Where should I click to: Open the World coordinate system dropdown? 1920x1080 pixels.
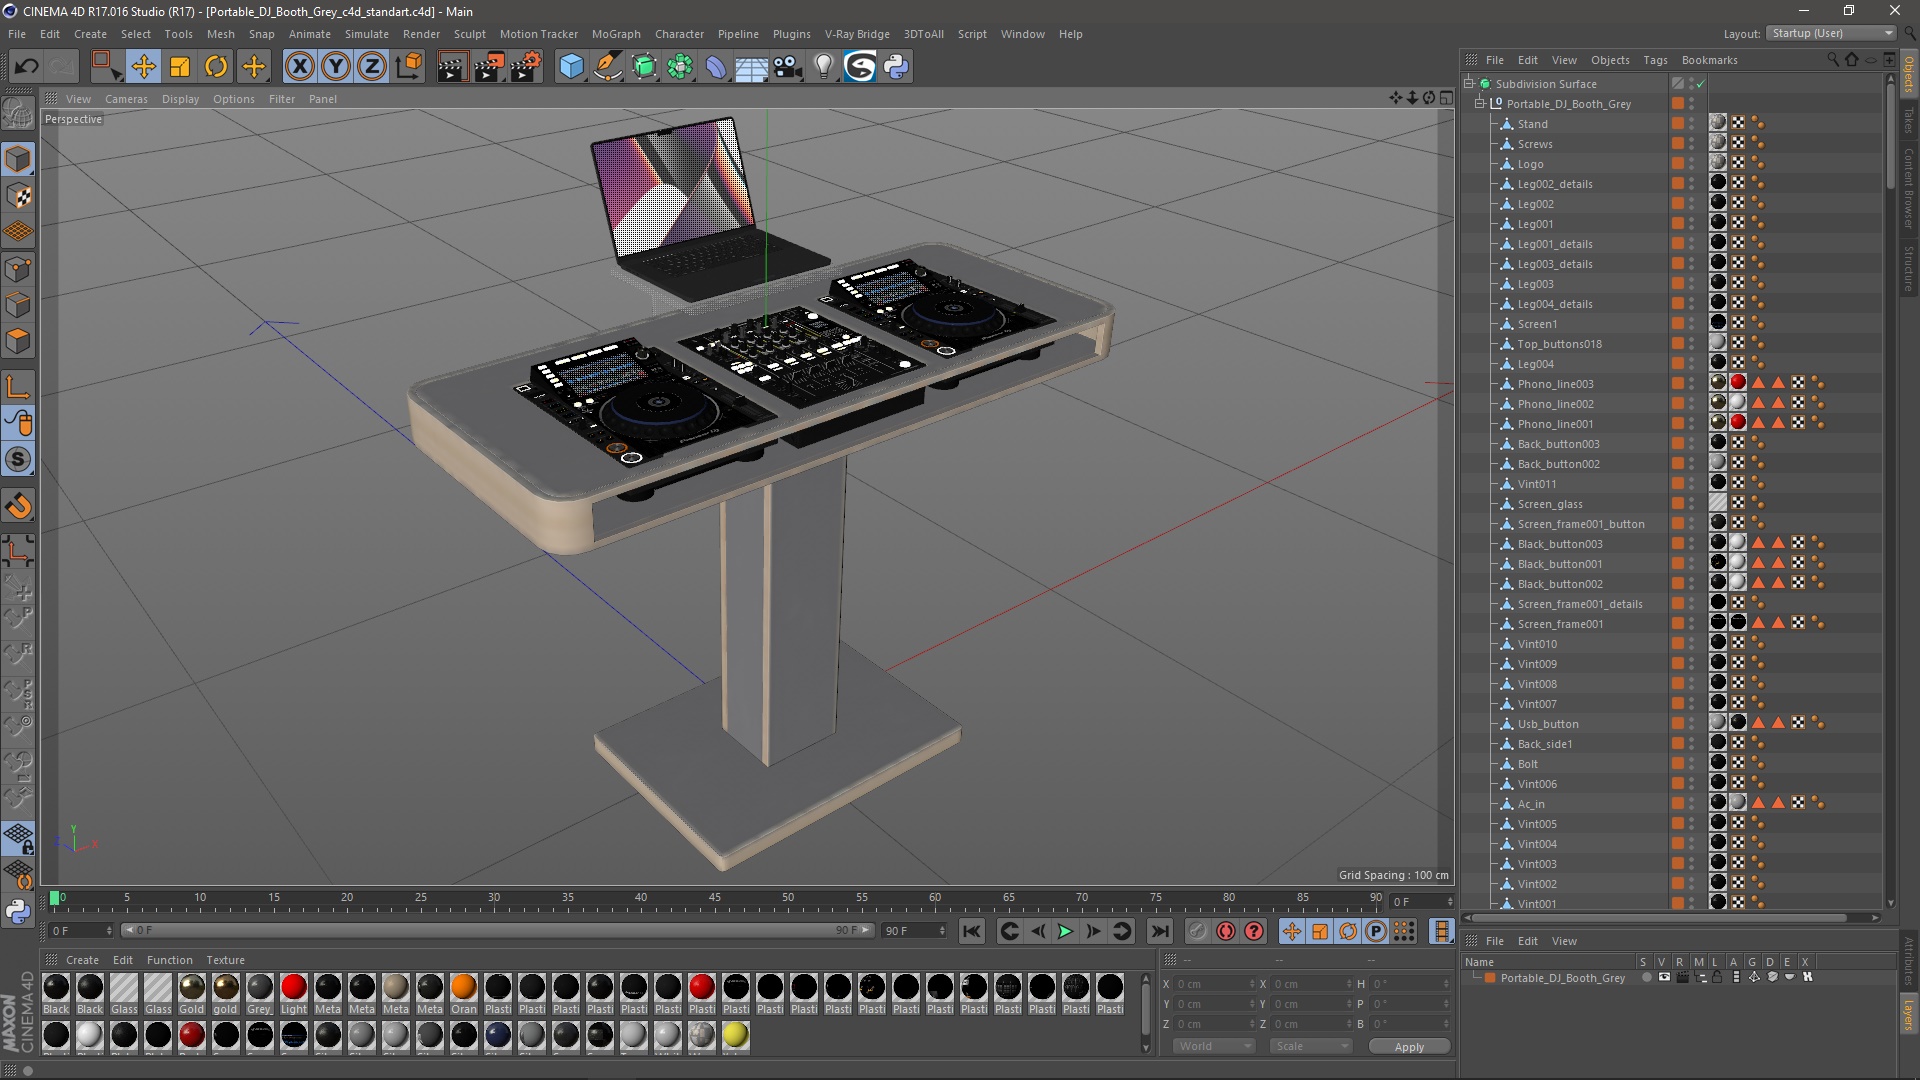coord(1214,1046)
